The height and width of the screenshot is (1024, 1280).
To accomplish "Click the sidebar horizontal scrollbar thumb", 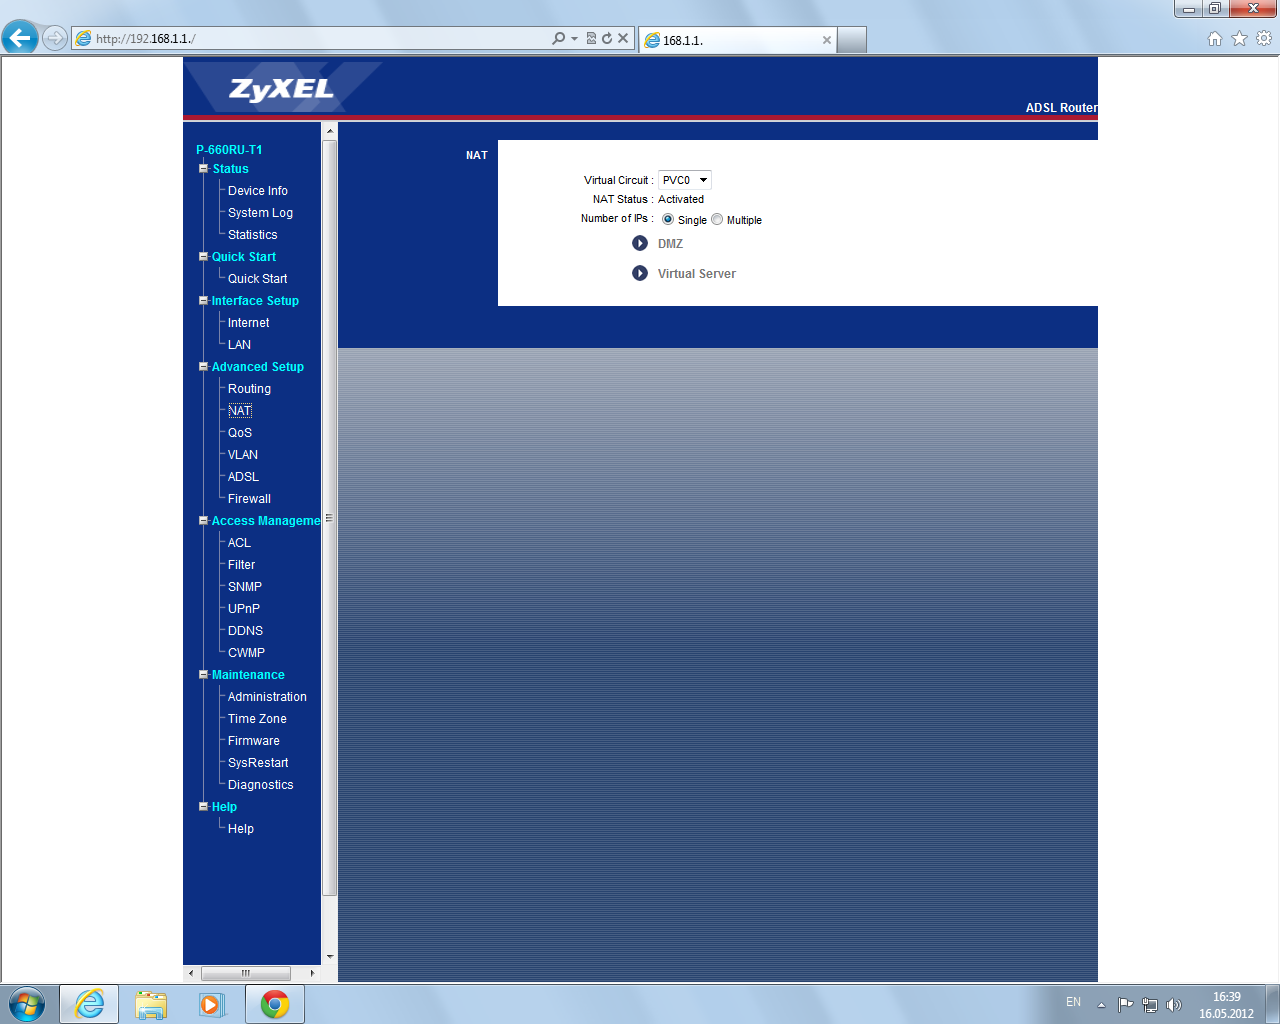I will click(x=246, y=973).
